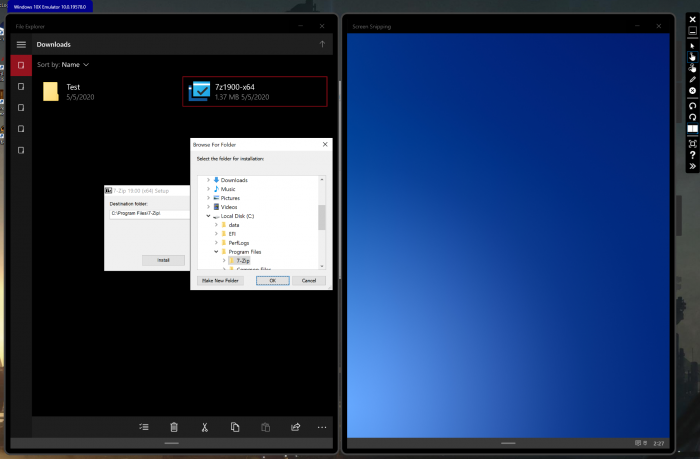Close the emulator with the toolbar X

[692, 19]
